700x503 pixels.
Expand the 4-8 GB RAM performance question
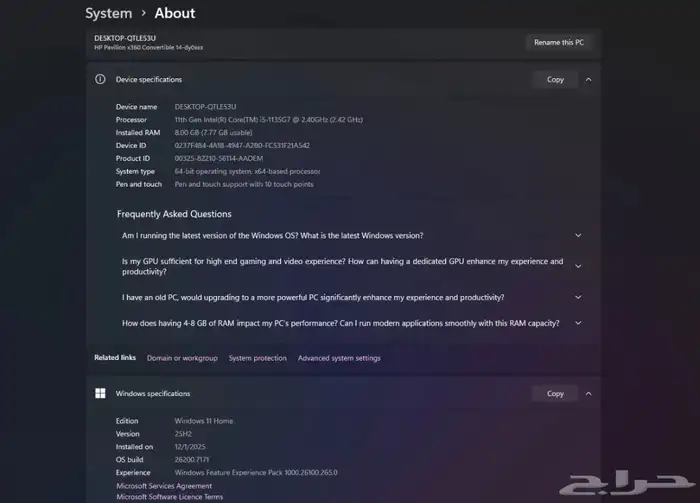pyautogui.click(x=578, y=323)
